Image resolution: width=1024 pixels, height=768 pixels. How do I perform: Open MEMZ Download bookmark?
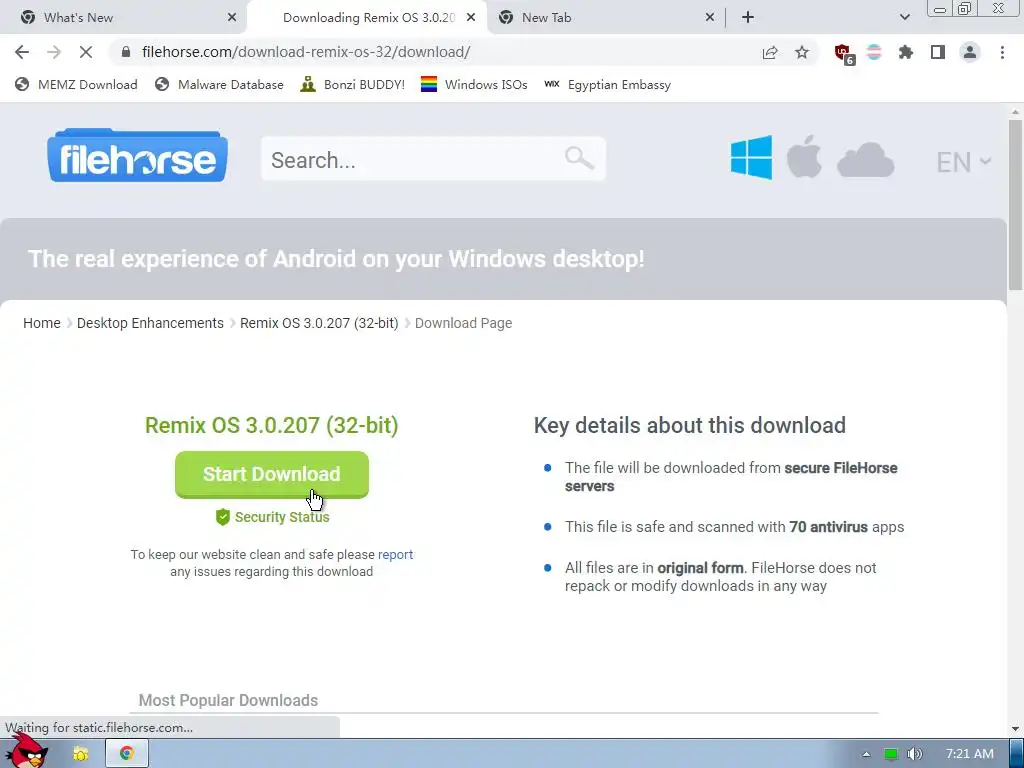point(76,84)
